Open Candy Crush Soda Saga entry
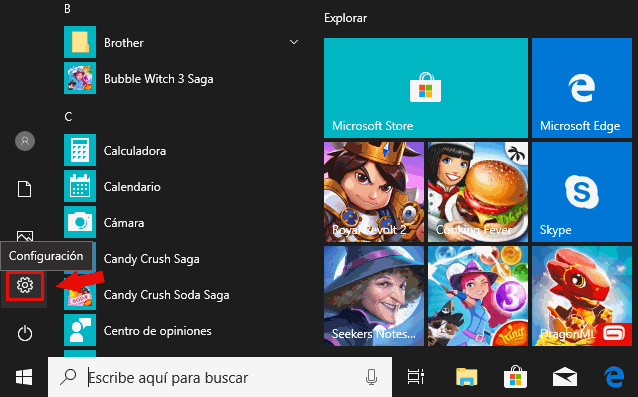This screenshot has height=397, width=638. [x=166, y=294]
